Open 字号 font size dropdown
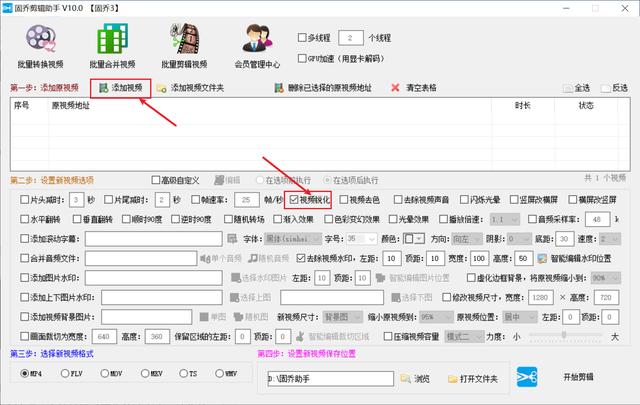Viewport: 640px width, 405px height. 361,238
